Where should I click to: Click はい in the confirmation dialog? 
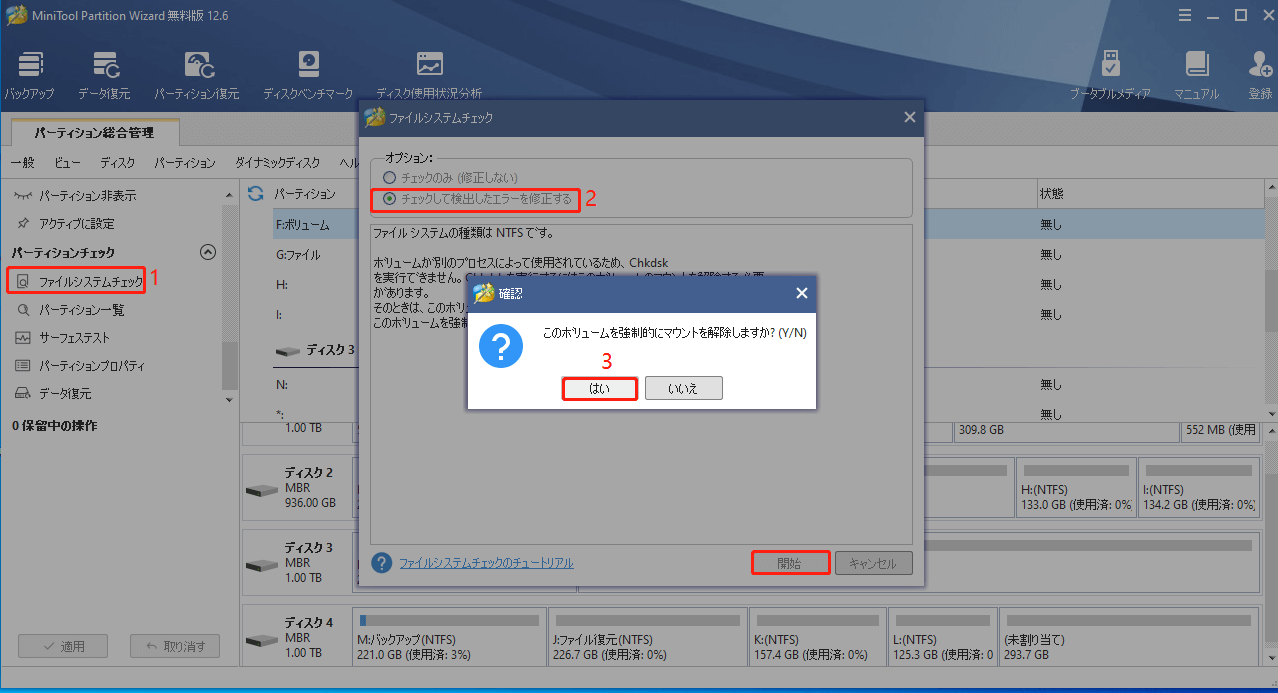click(x=599, y=388)
